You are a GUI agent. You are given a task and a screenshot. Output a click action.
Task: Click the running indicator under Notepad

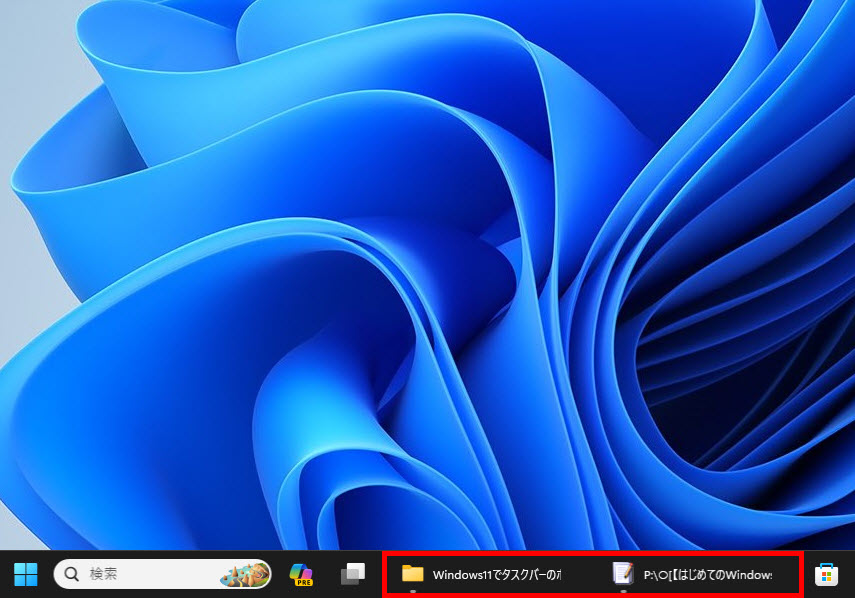pyautogui.click(x=623, y=591)
